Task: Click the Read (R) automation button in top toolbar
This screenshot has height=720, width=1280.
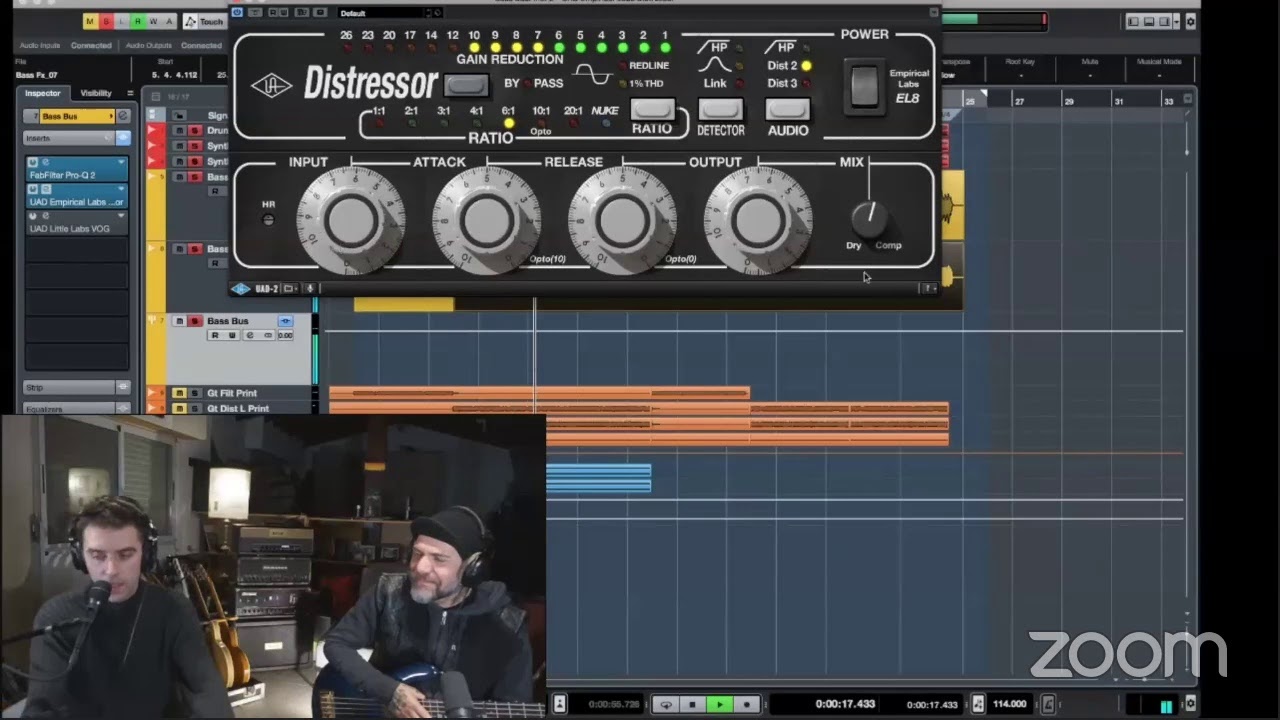Action: [x=138, y=21]
